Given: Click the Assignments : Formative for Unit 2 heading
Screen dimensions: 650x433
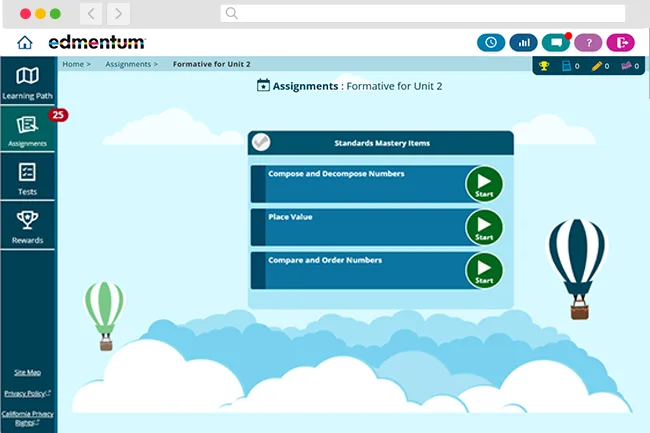Looking at the screenshot, I should [357, 86].
